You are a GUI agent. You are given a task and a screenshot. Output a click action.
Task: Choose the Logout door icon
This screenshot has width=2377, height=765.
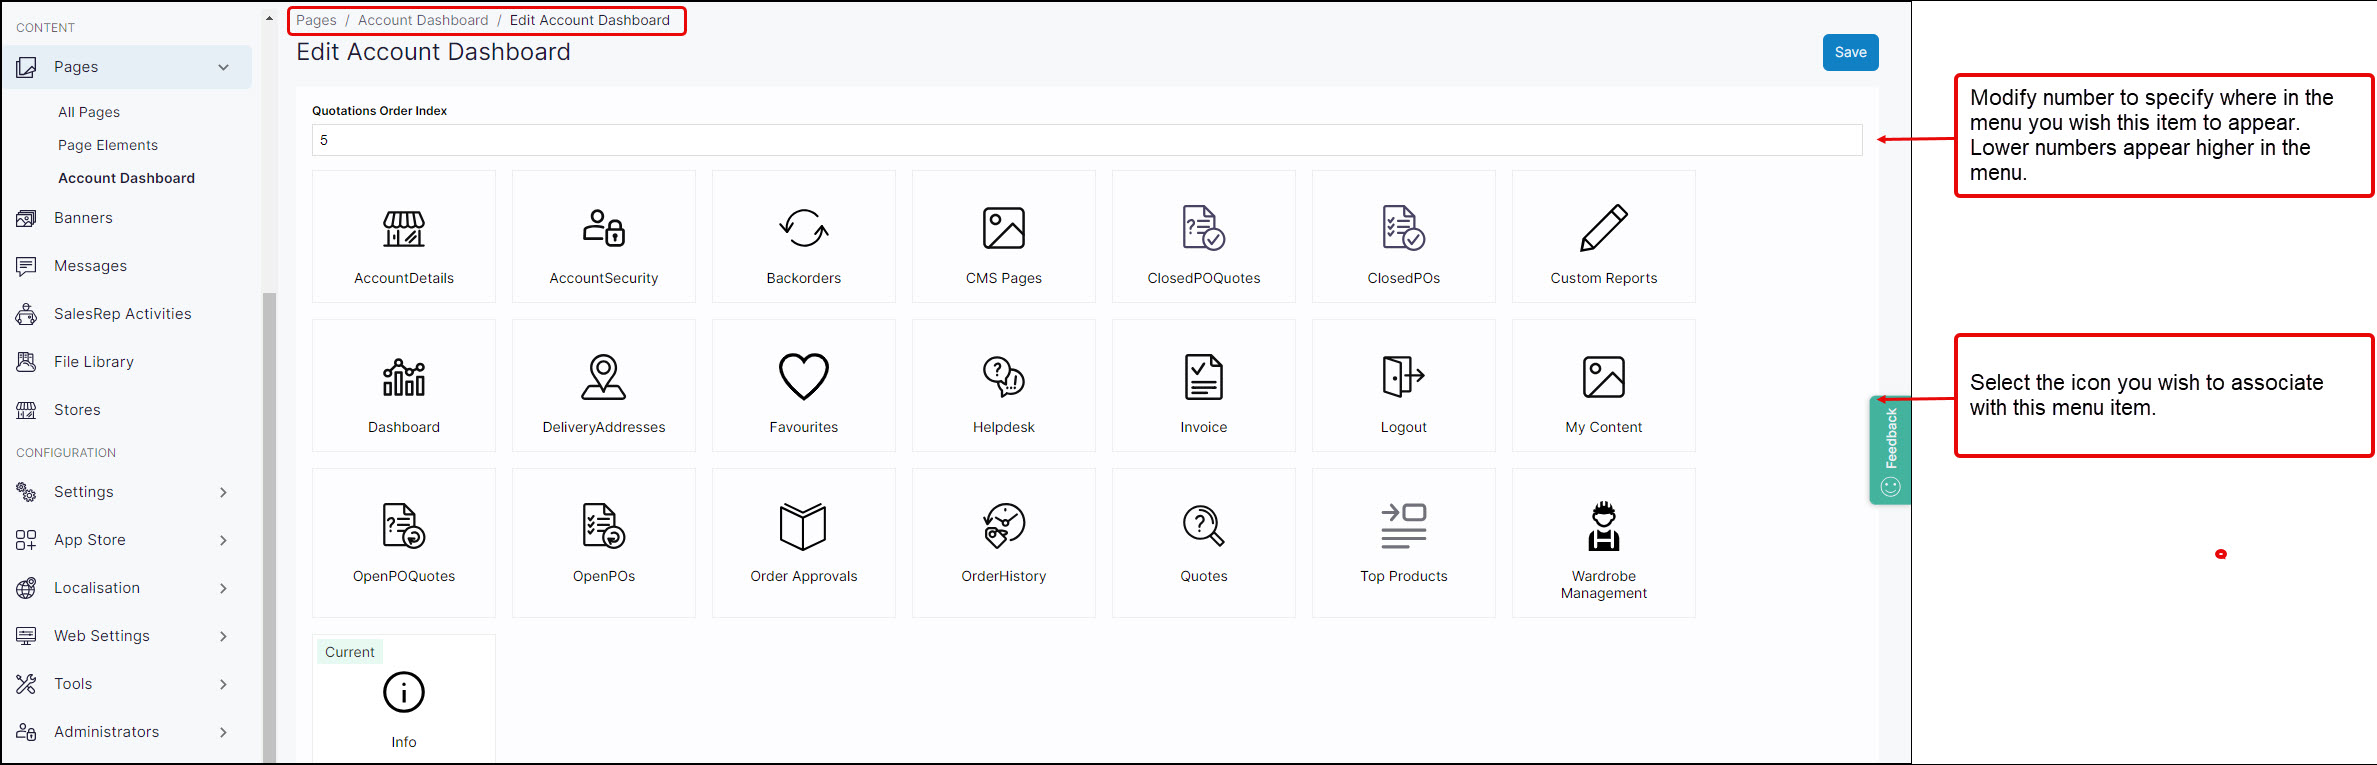(x=1403, y=377)
